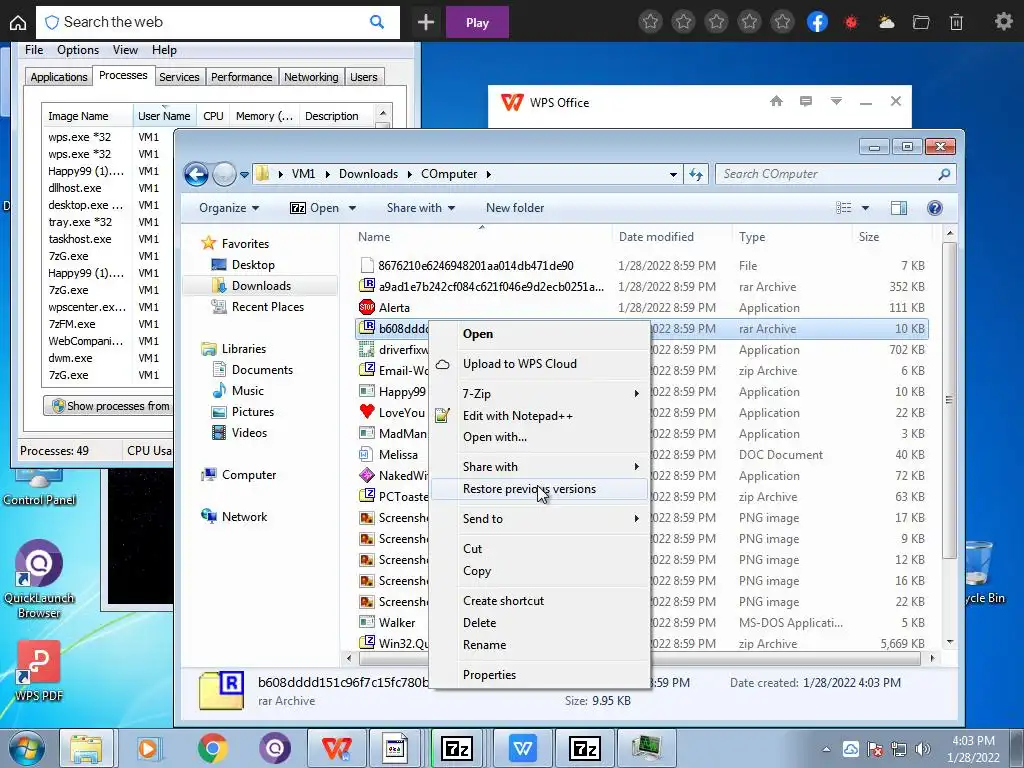Switch to Task Manager Performance tab
The image size is (1024, 768).
coord(242,77)
